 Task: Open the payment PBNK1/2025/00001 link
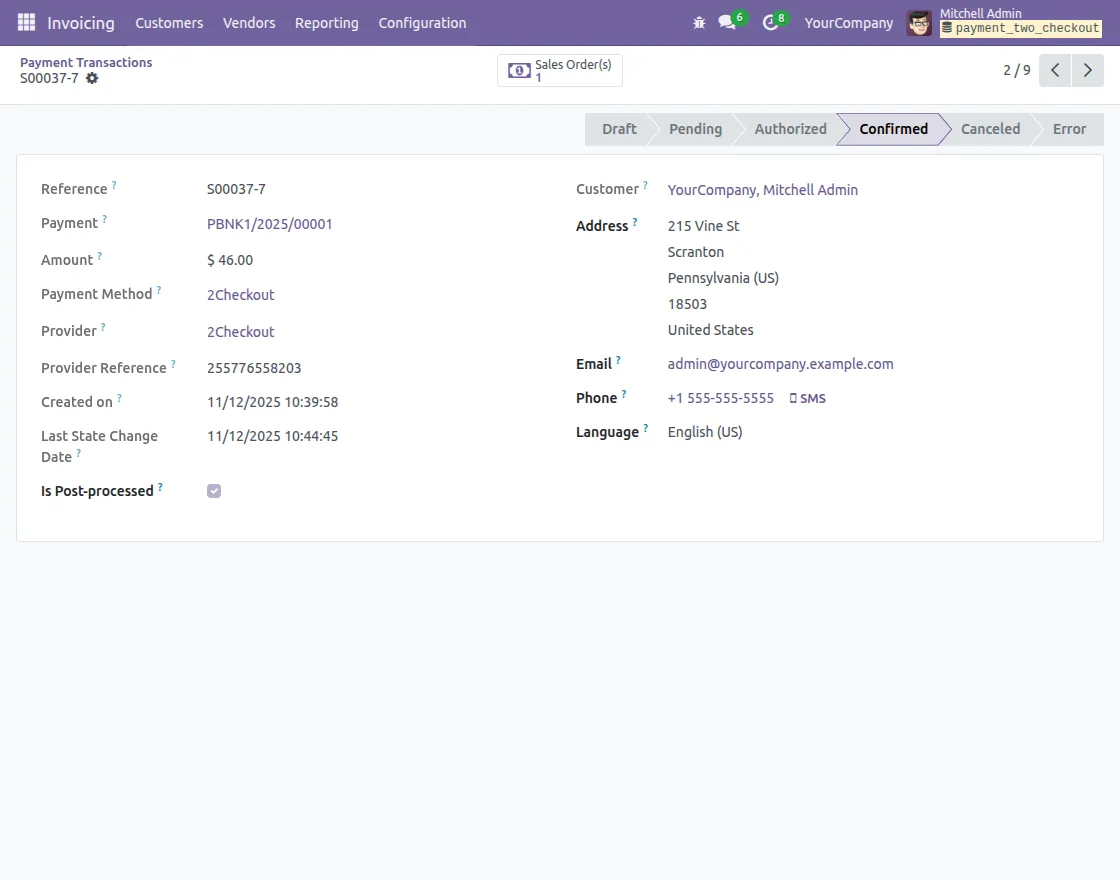tap(270, 224)
